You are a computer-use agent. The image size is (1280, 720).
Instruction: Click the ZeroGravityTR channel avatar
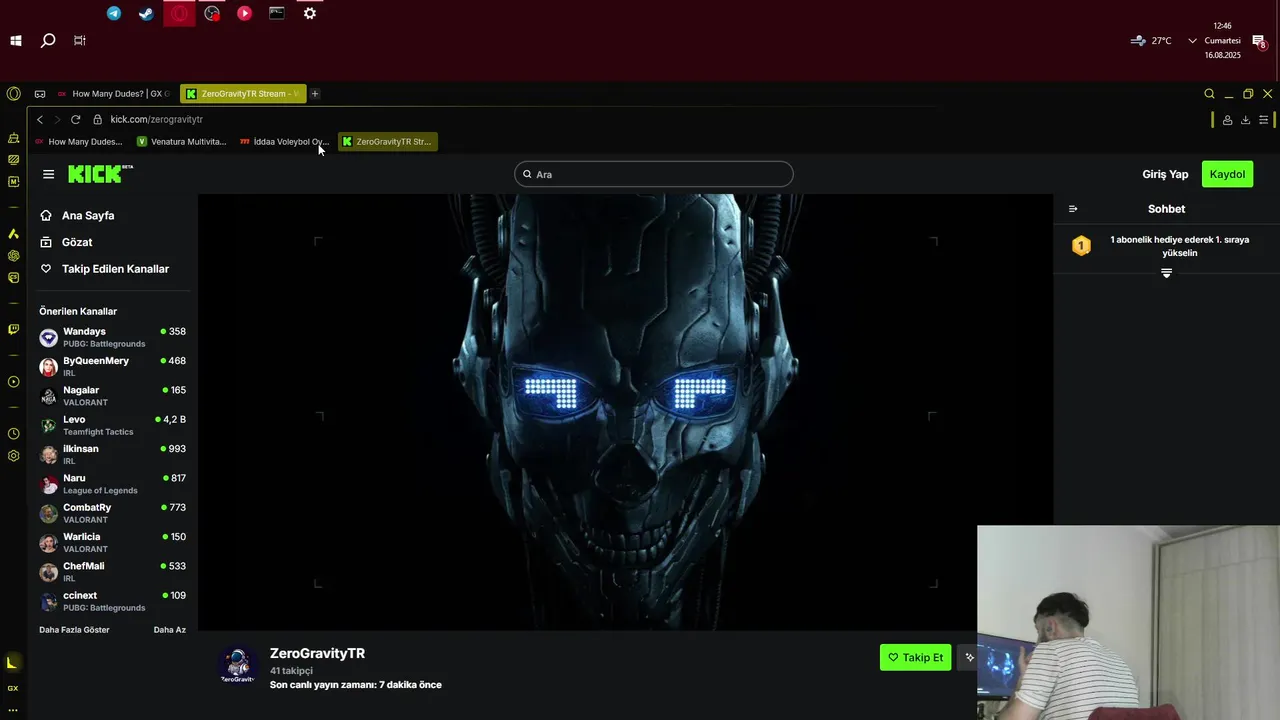point(237,665)
